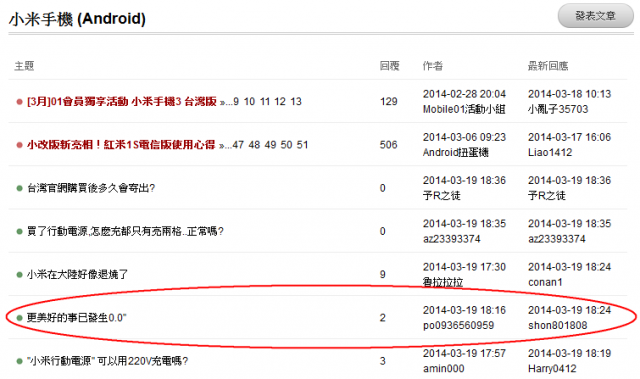Image resolution: width=640 pixels, height=379 pixels.
Task: Click the 回覆 column header
Action: pyautogui.click(x=389, y=66)
